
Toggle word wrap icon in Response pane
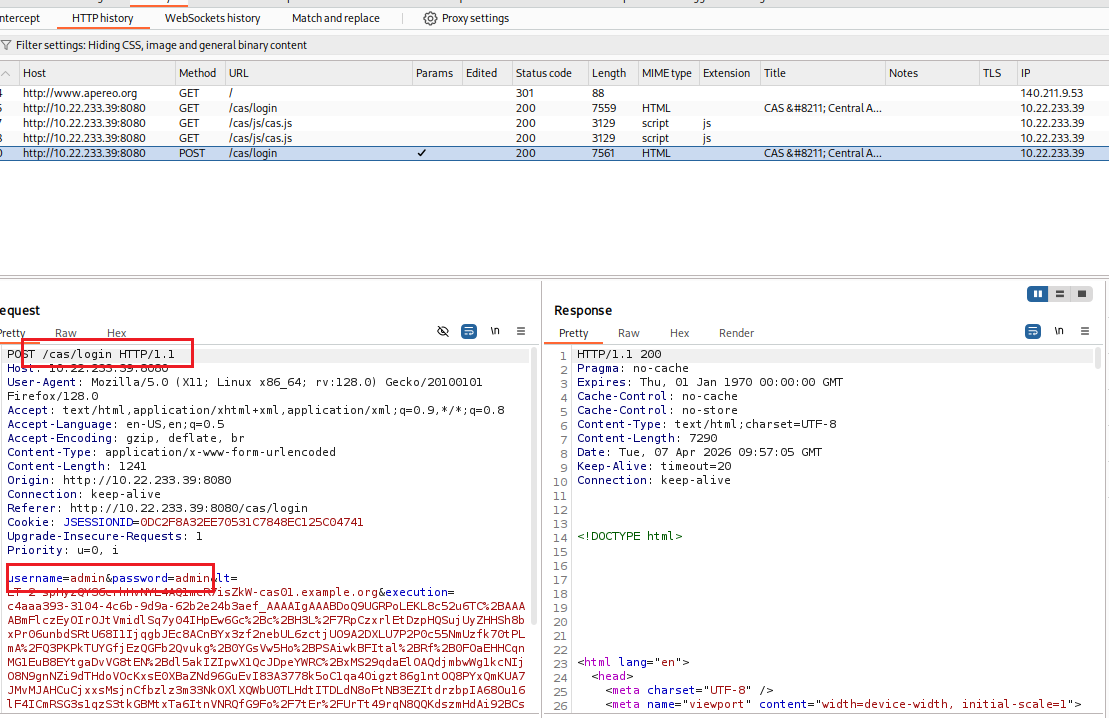tap(1033, 331)
